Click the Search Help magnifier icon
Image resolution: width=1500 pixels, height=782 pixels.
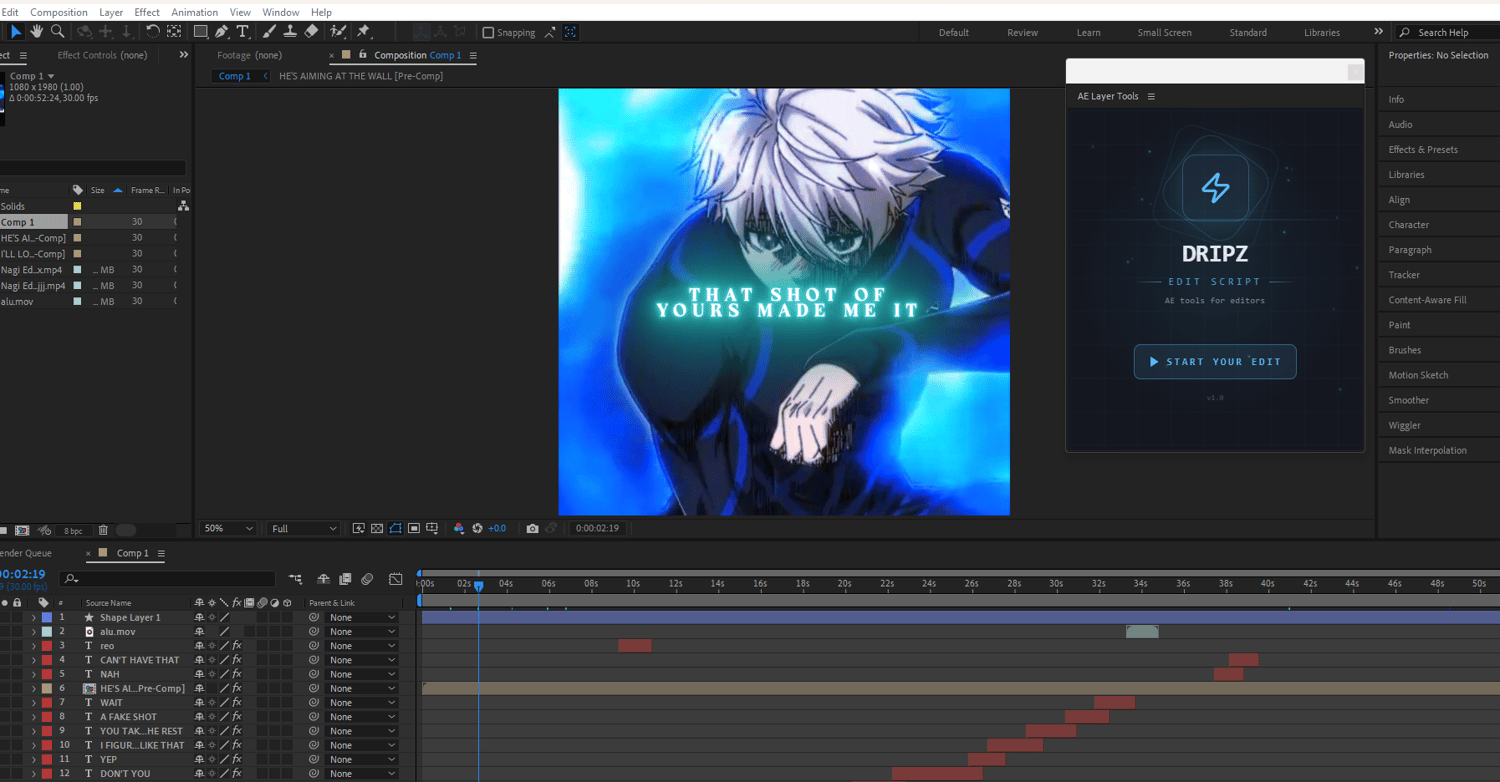coord(1405,33)
